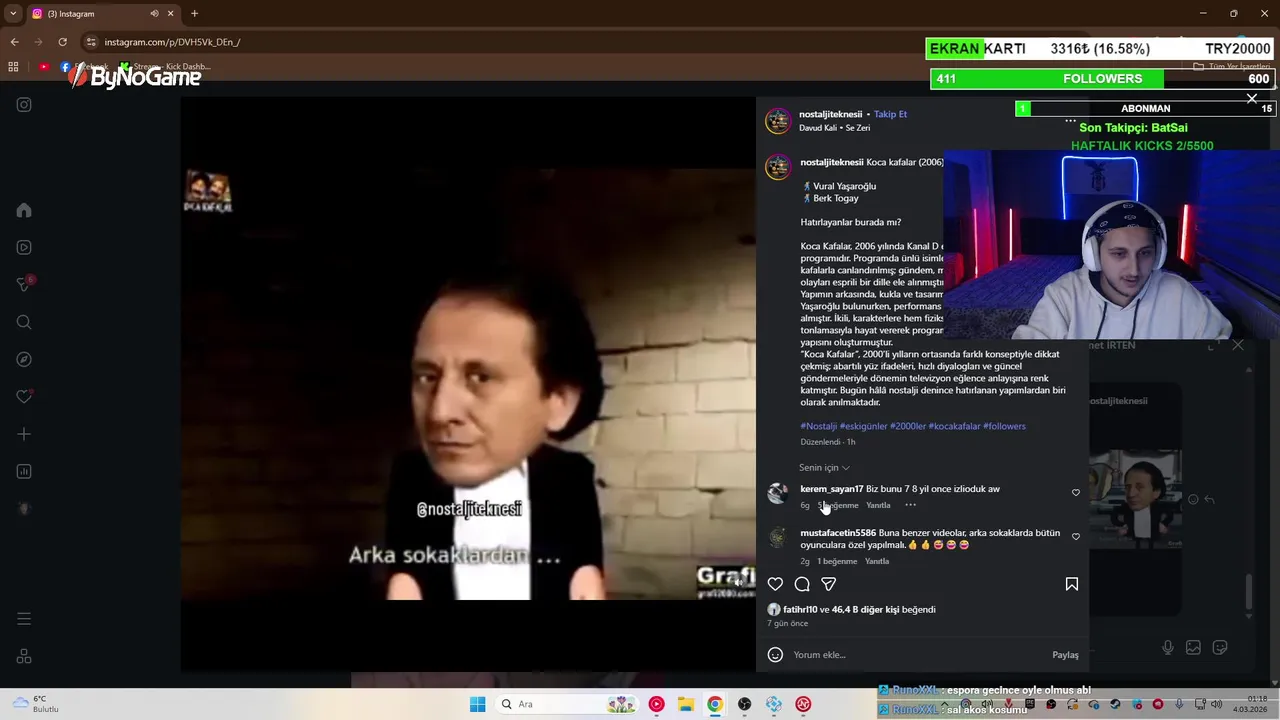The image size is (1280, 720).
Task: Open the Dashboard chart icon in sidebar
Action: tap(24, 471)
